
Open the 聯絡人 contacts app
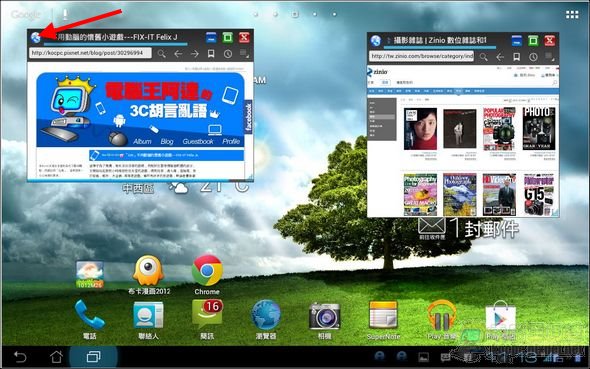[x=148, y=320]
